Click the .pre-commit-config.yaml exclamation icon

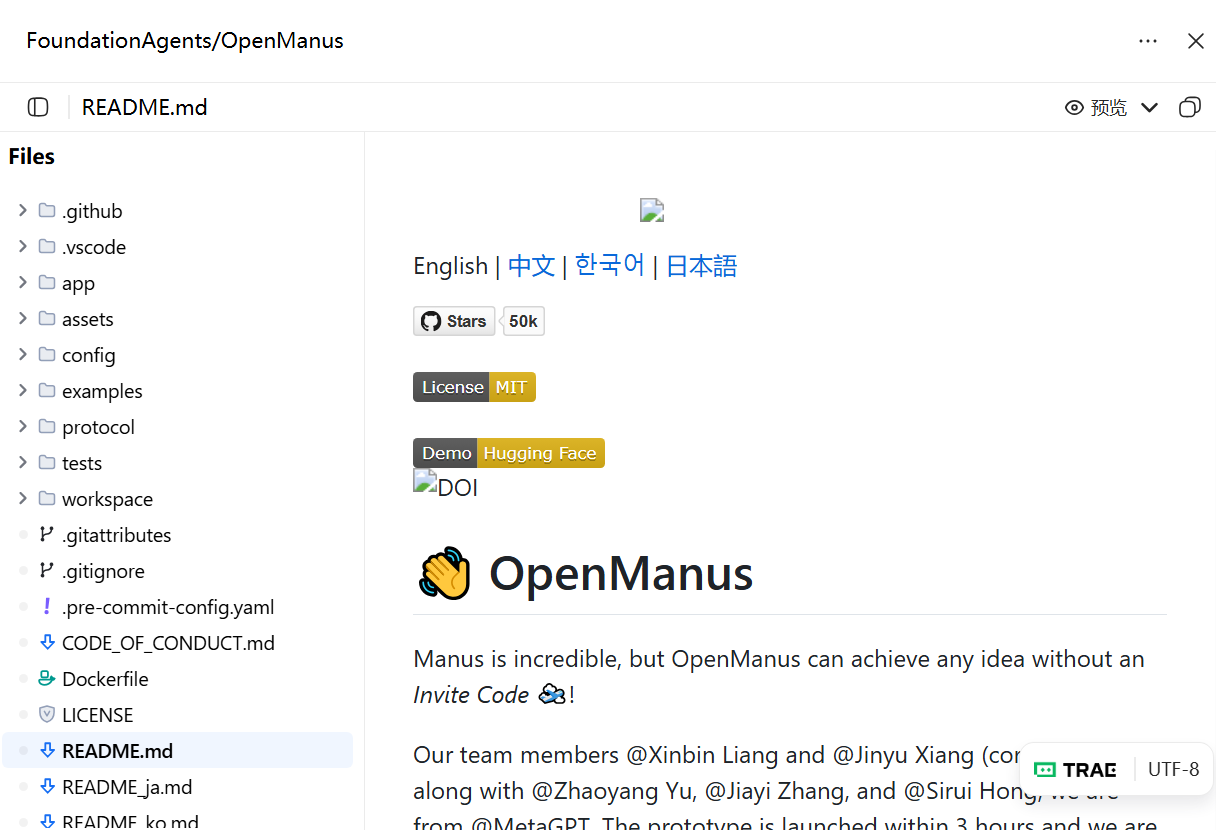tap(46, 607)
